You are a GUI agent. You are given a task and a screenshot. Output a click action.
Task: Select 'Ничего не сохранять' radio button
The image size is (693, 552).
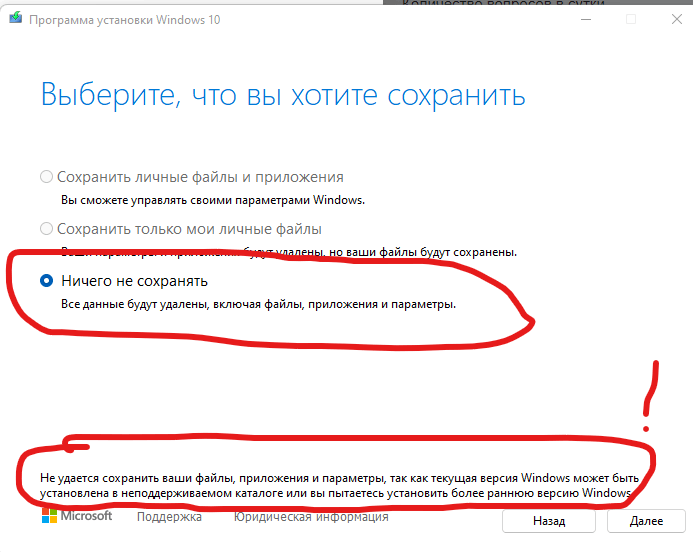pos(46,281)
